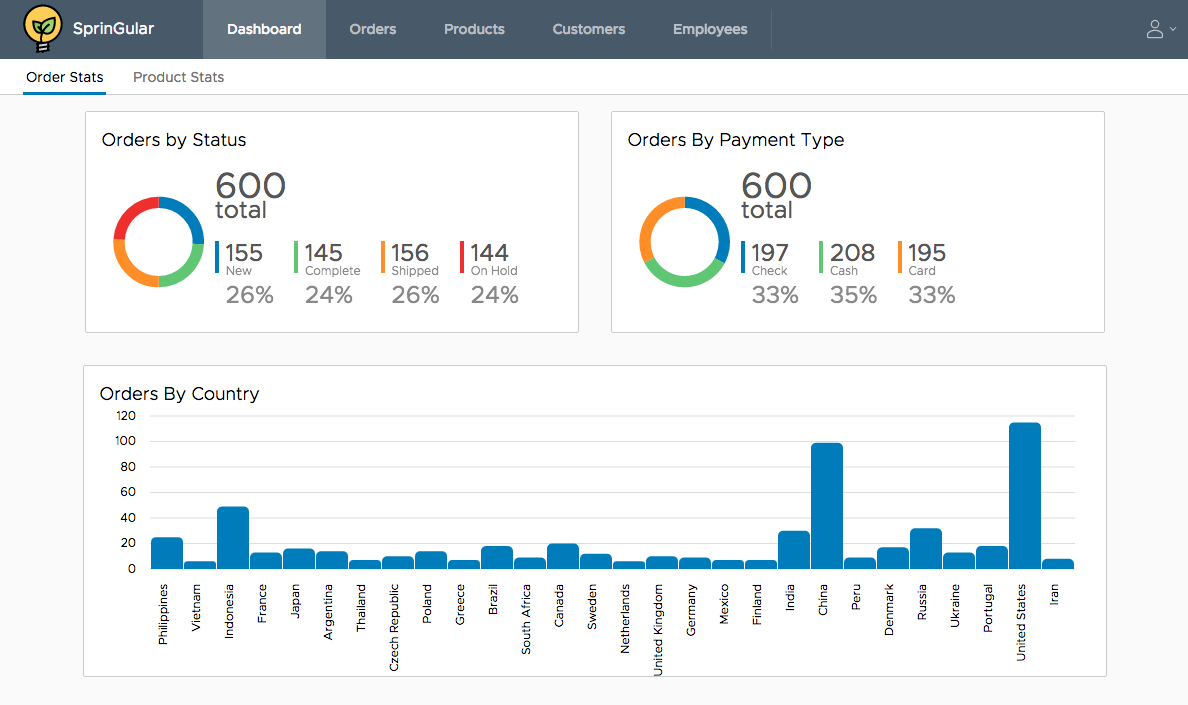Click the blue New status color marker
The image size is (1188, 705).
[x=217, y=257]
